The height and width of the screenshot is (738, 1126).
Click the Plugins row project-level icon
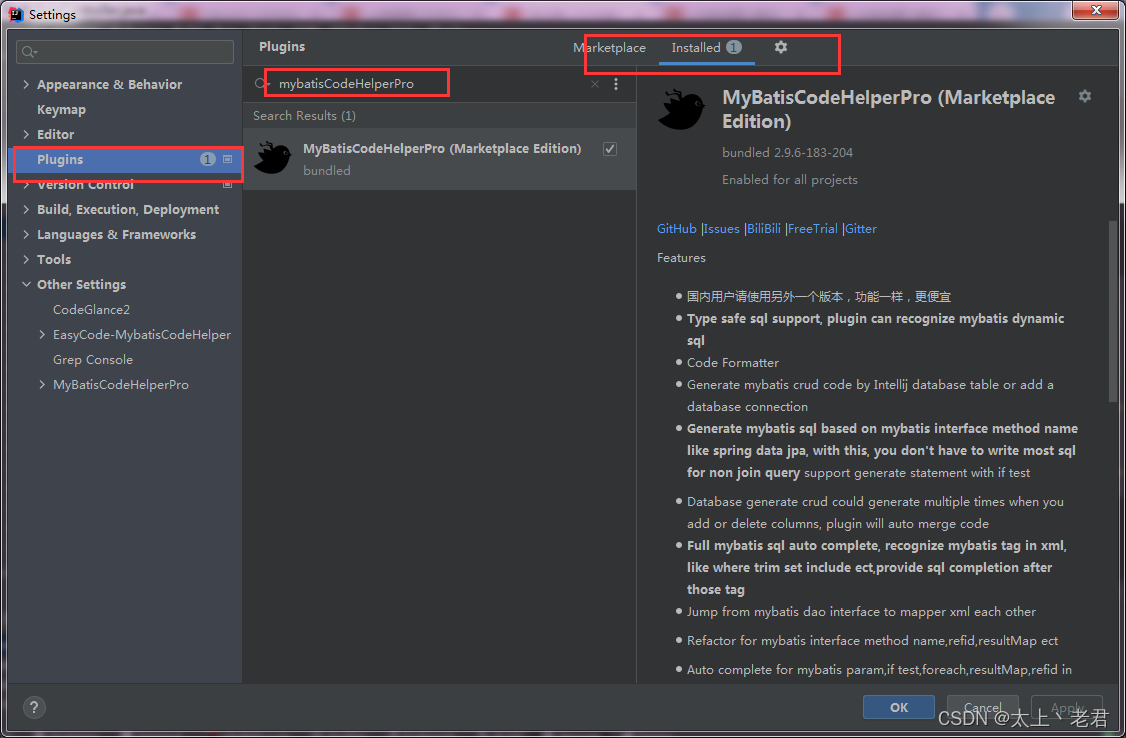[x=228, y=159]
